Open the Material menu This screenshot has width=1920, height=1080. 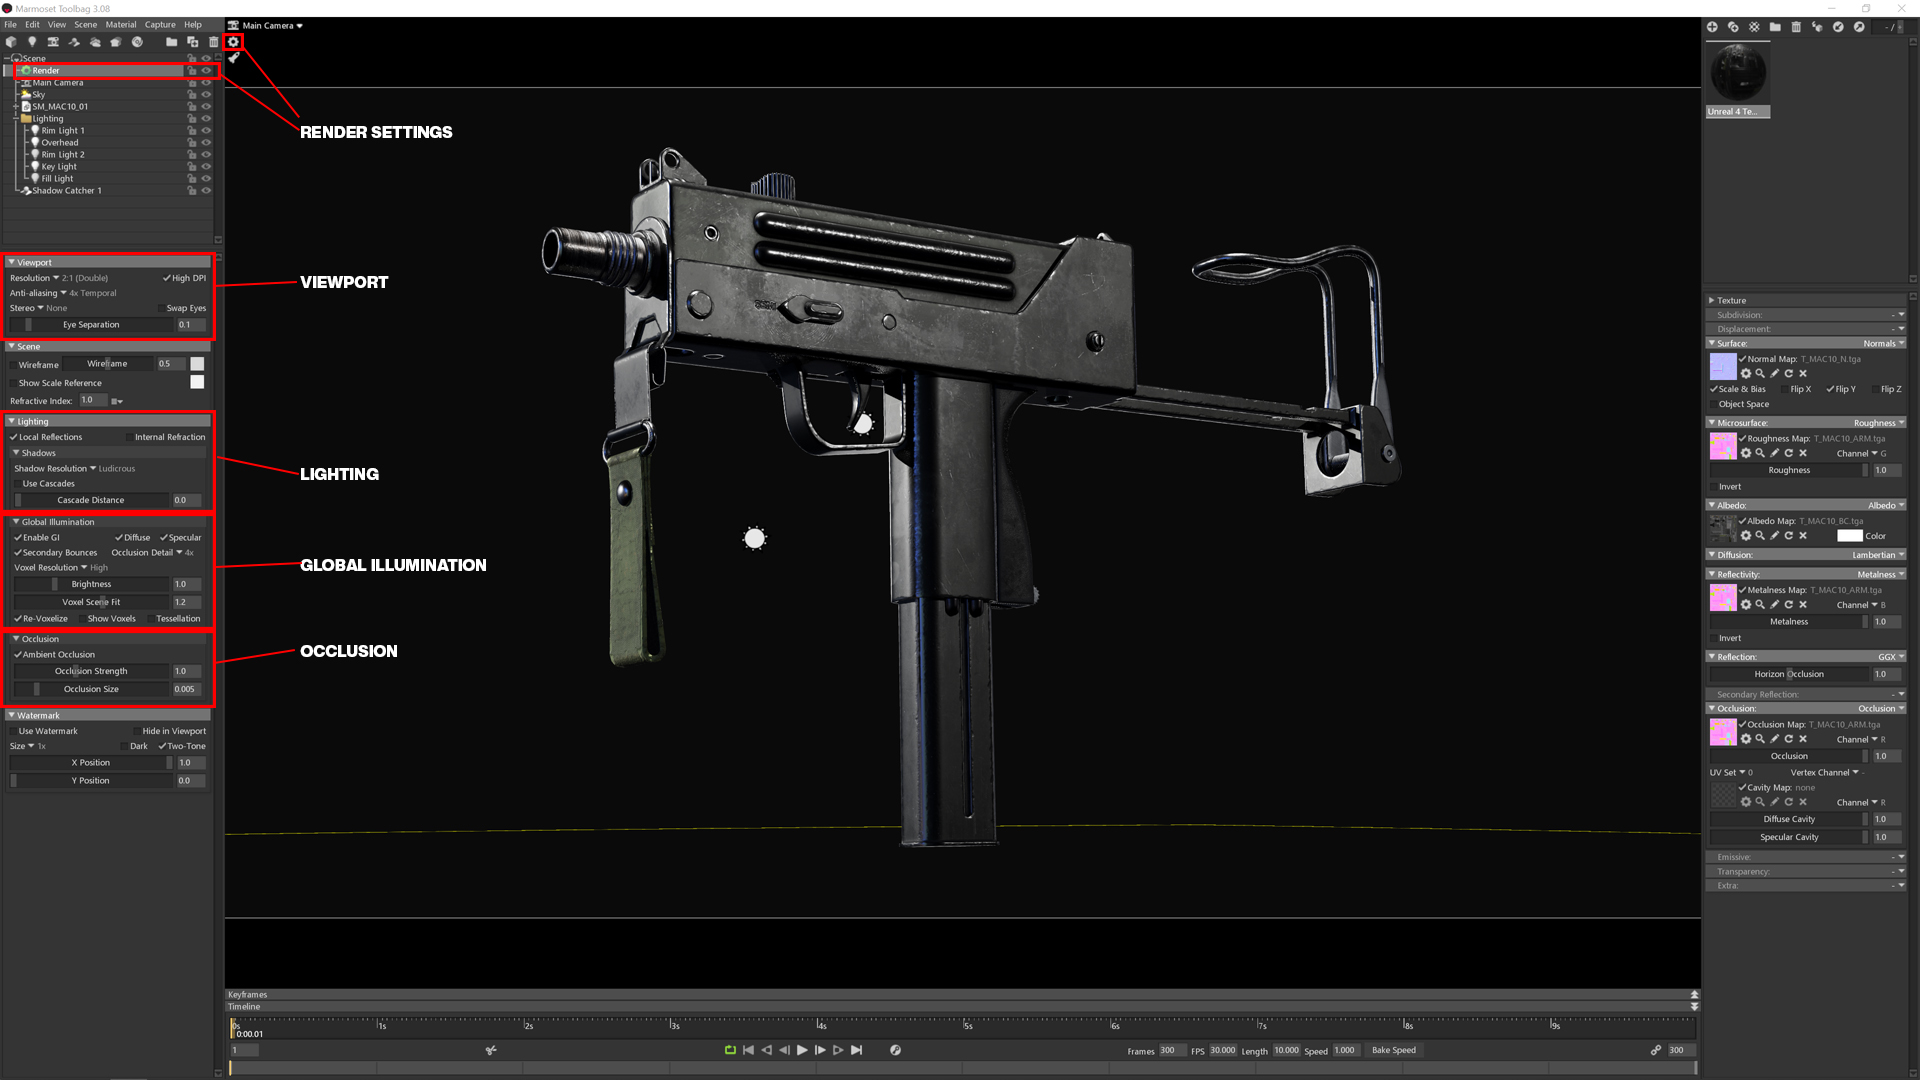point(121,25)
